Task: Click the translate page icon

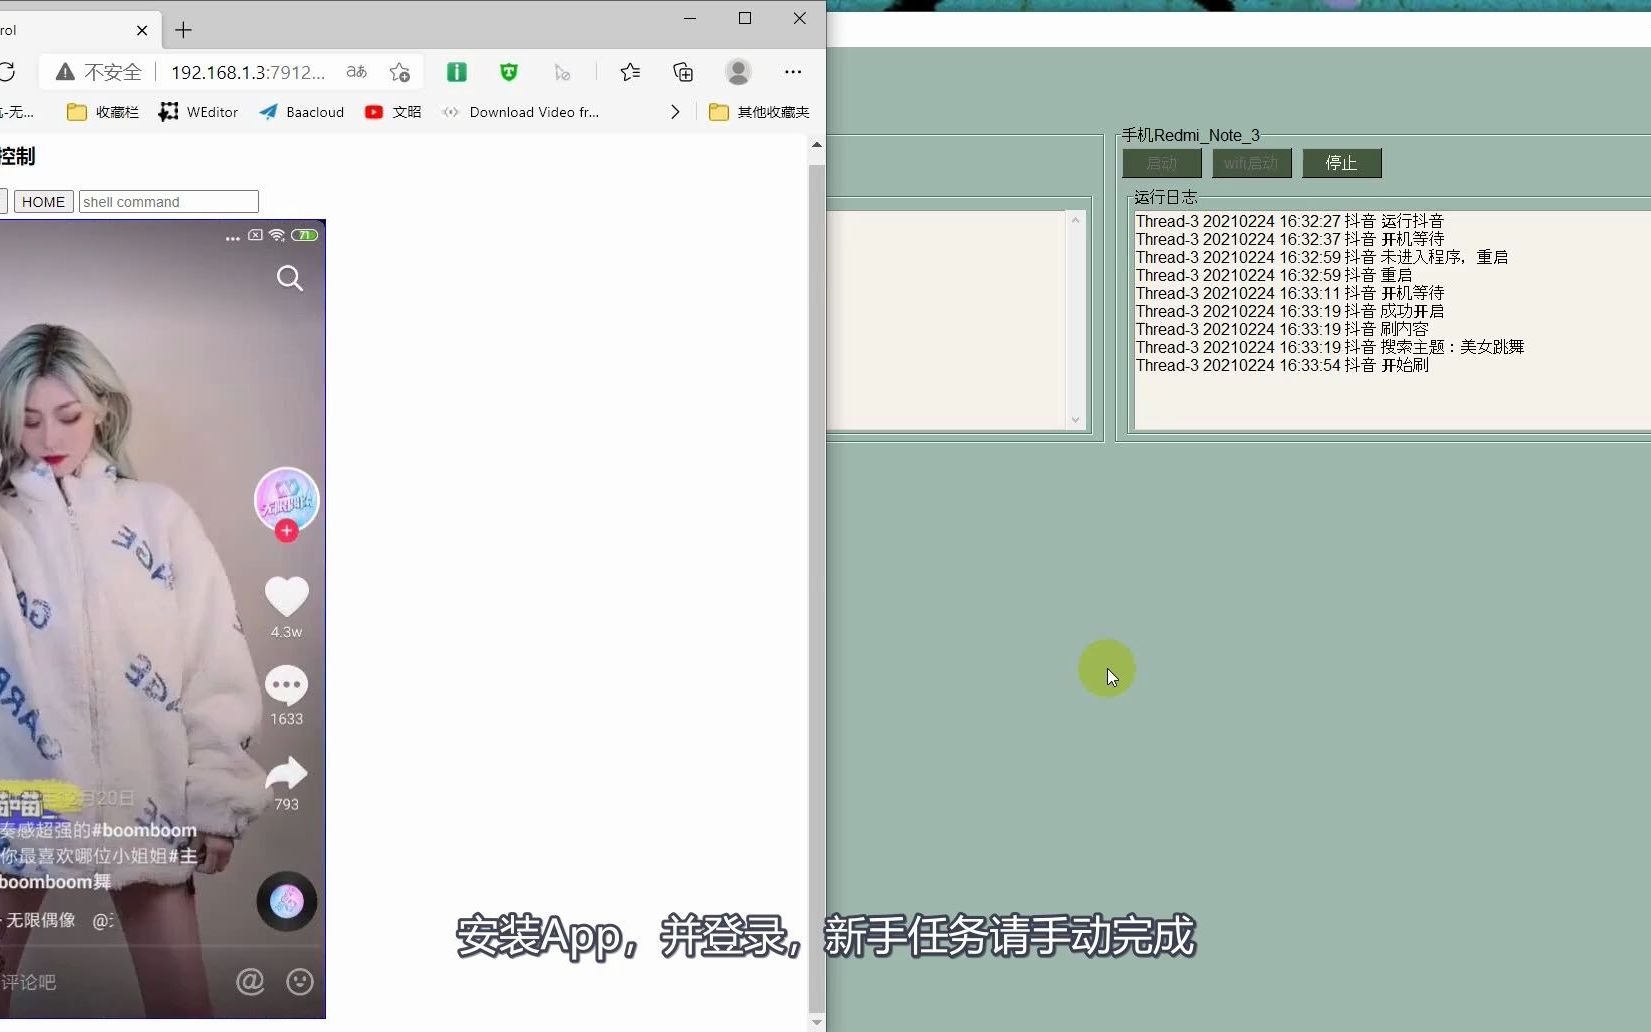Action: [x=356, y=72]
